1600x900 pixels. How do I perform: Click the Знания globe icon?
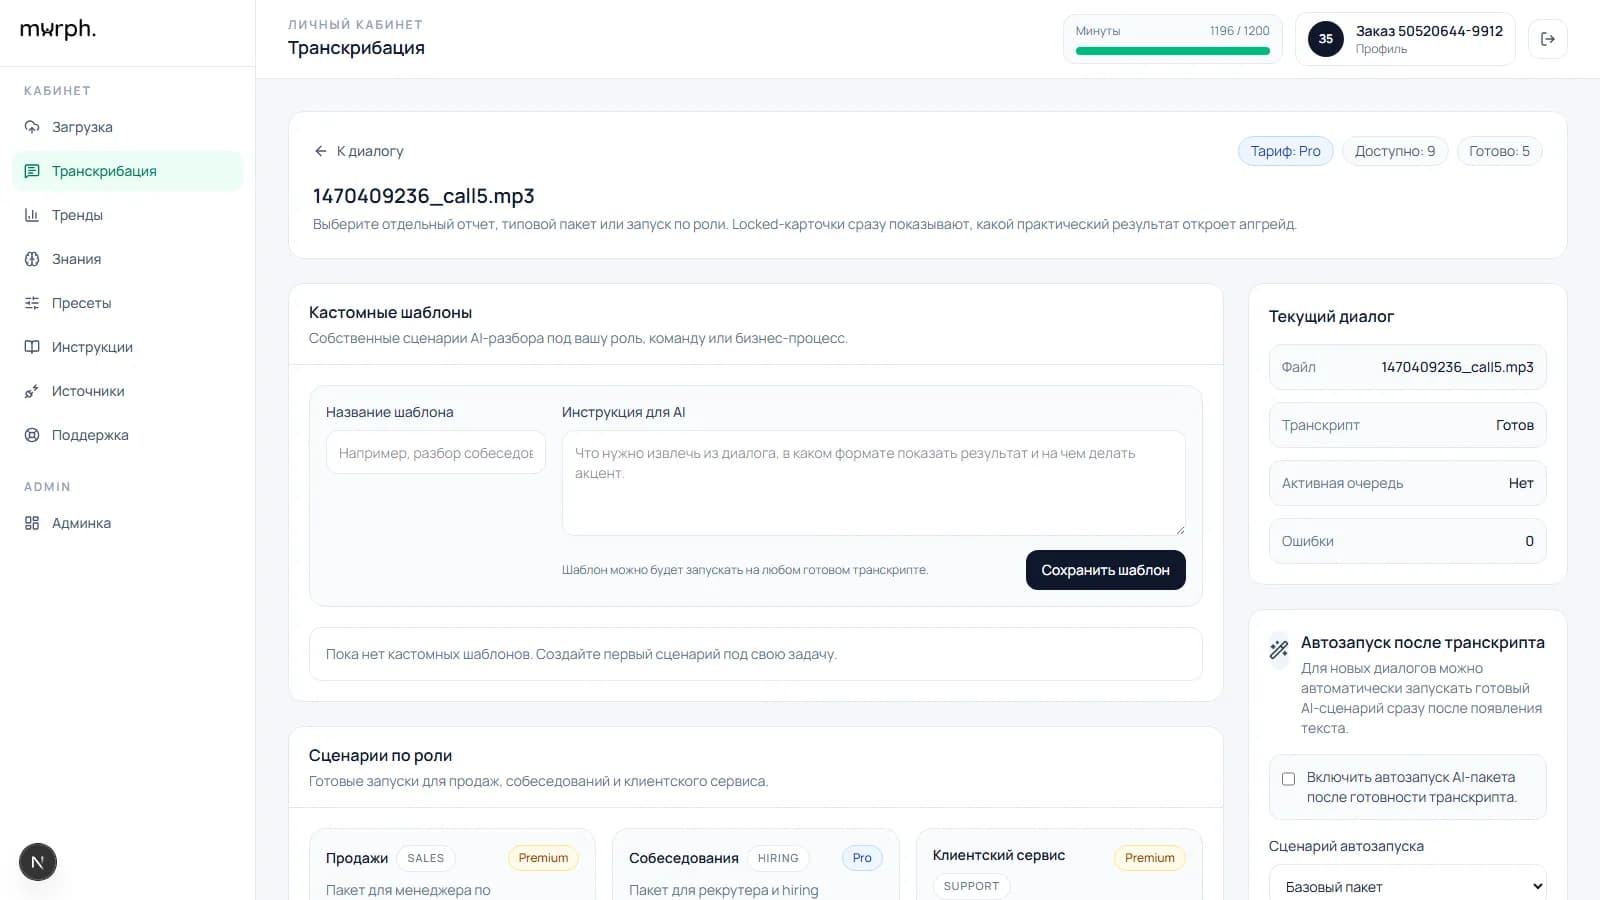click(x=32, y=259)
